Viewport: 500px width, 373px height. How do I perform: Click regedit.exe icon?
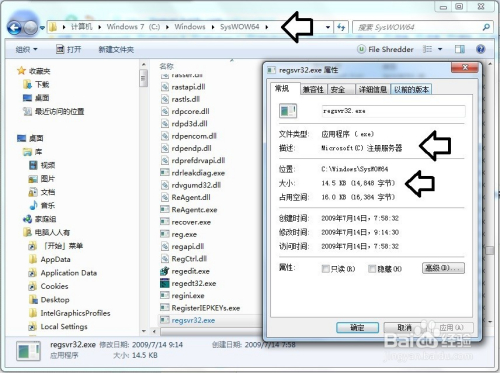coord(164,271)
